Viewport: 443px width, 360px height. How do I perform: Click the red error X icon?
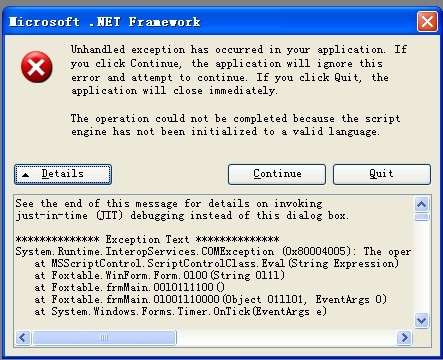coord(36,67)
